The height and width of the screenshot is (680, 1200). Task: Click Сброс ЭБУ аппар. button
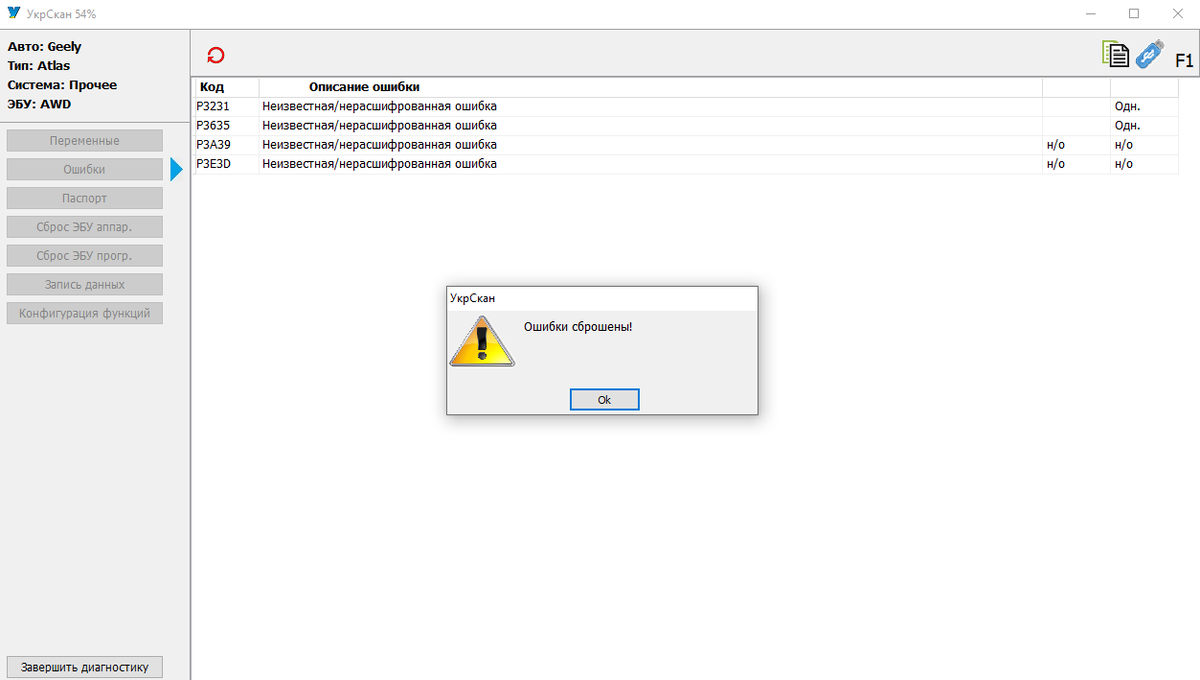click(x=85, y=227)
